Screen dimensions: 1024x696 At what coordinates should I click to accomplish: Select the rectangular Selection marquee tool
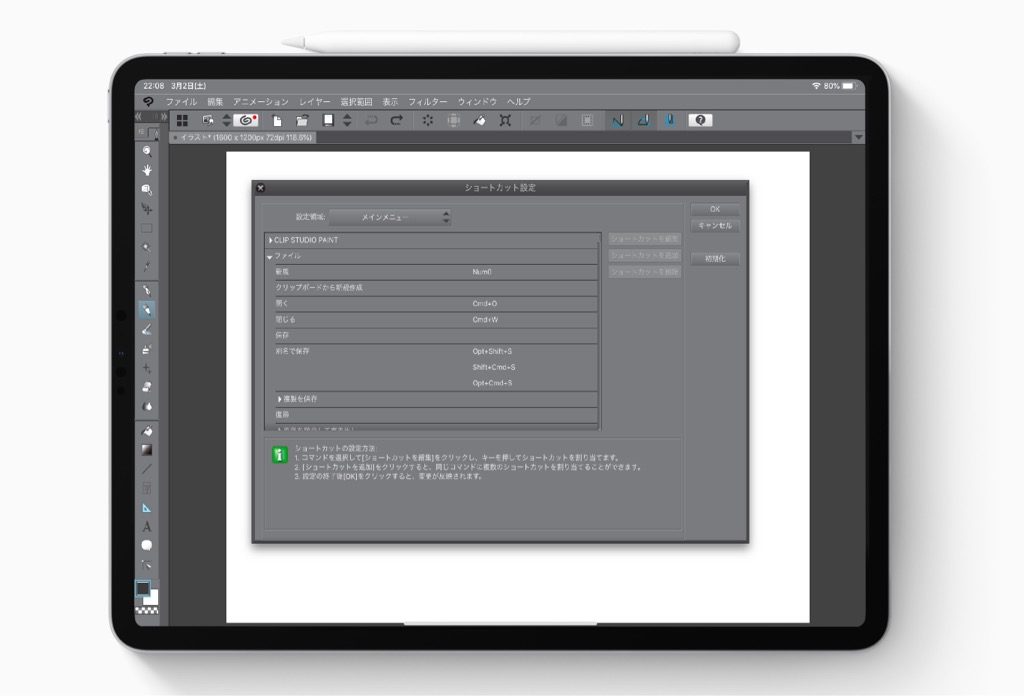coord(147,229)
